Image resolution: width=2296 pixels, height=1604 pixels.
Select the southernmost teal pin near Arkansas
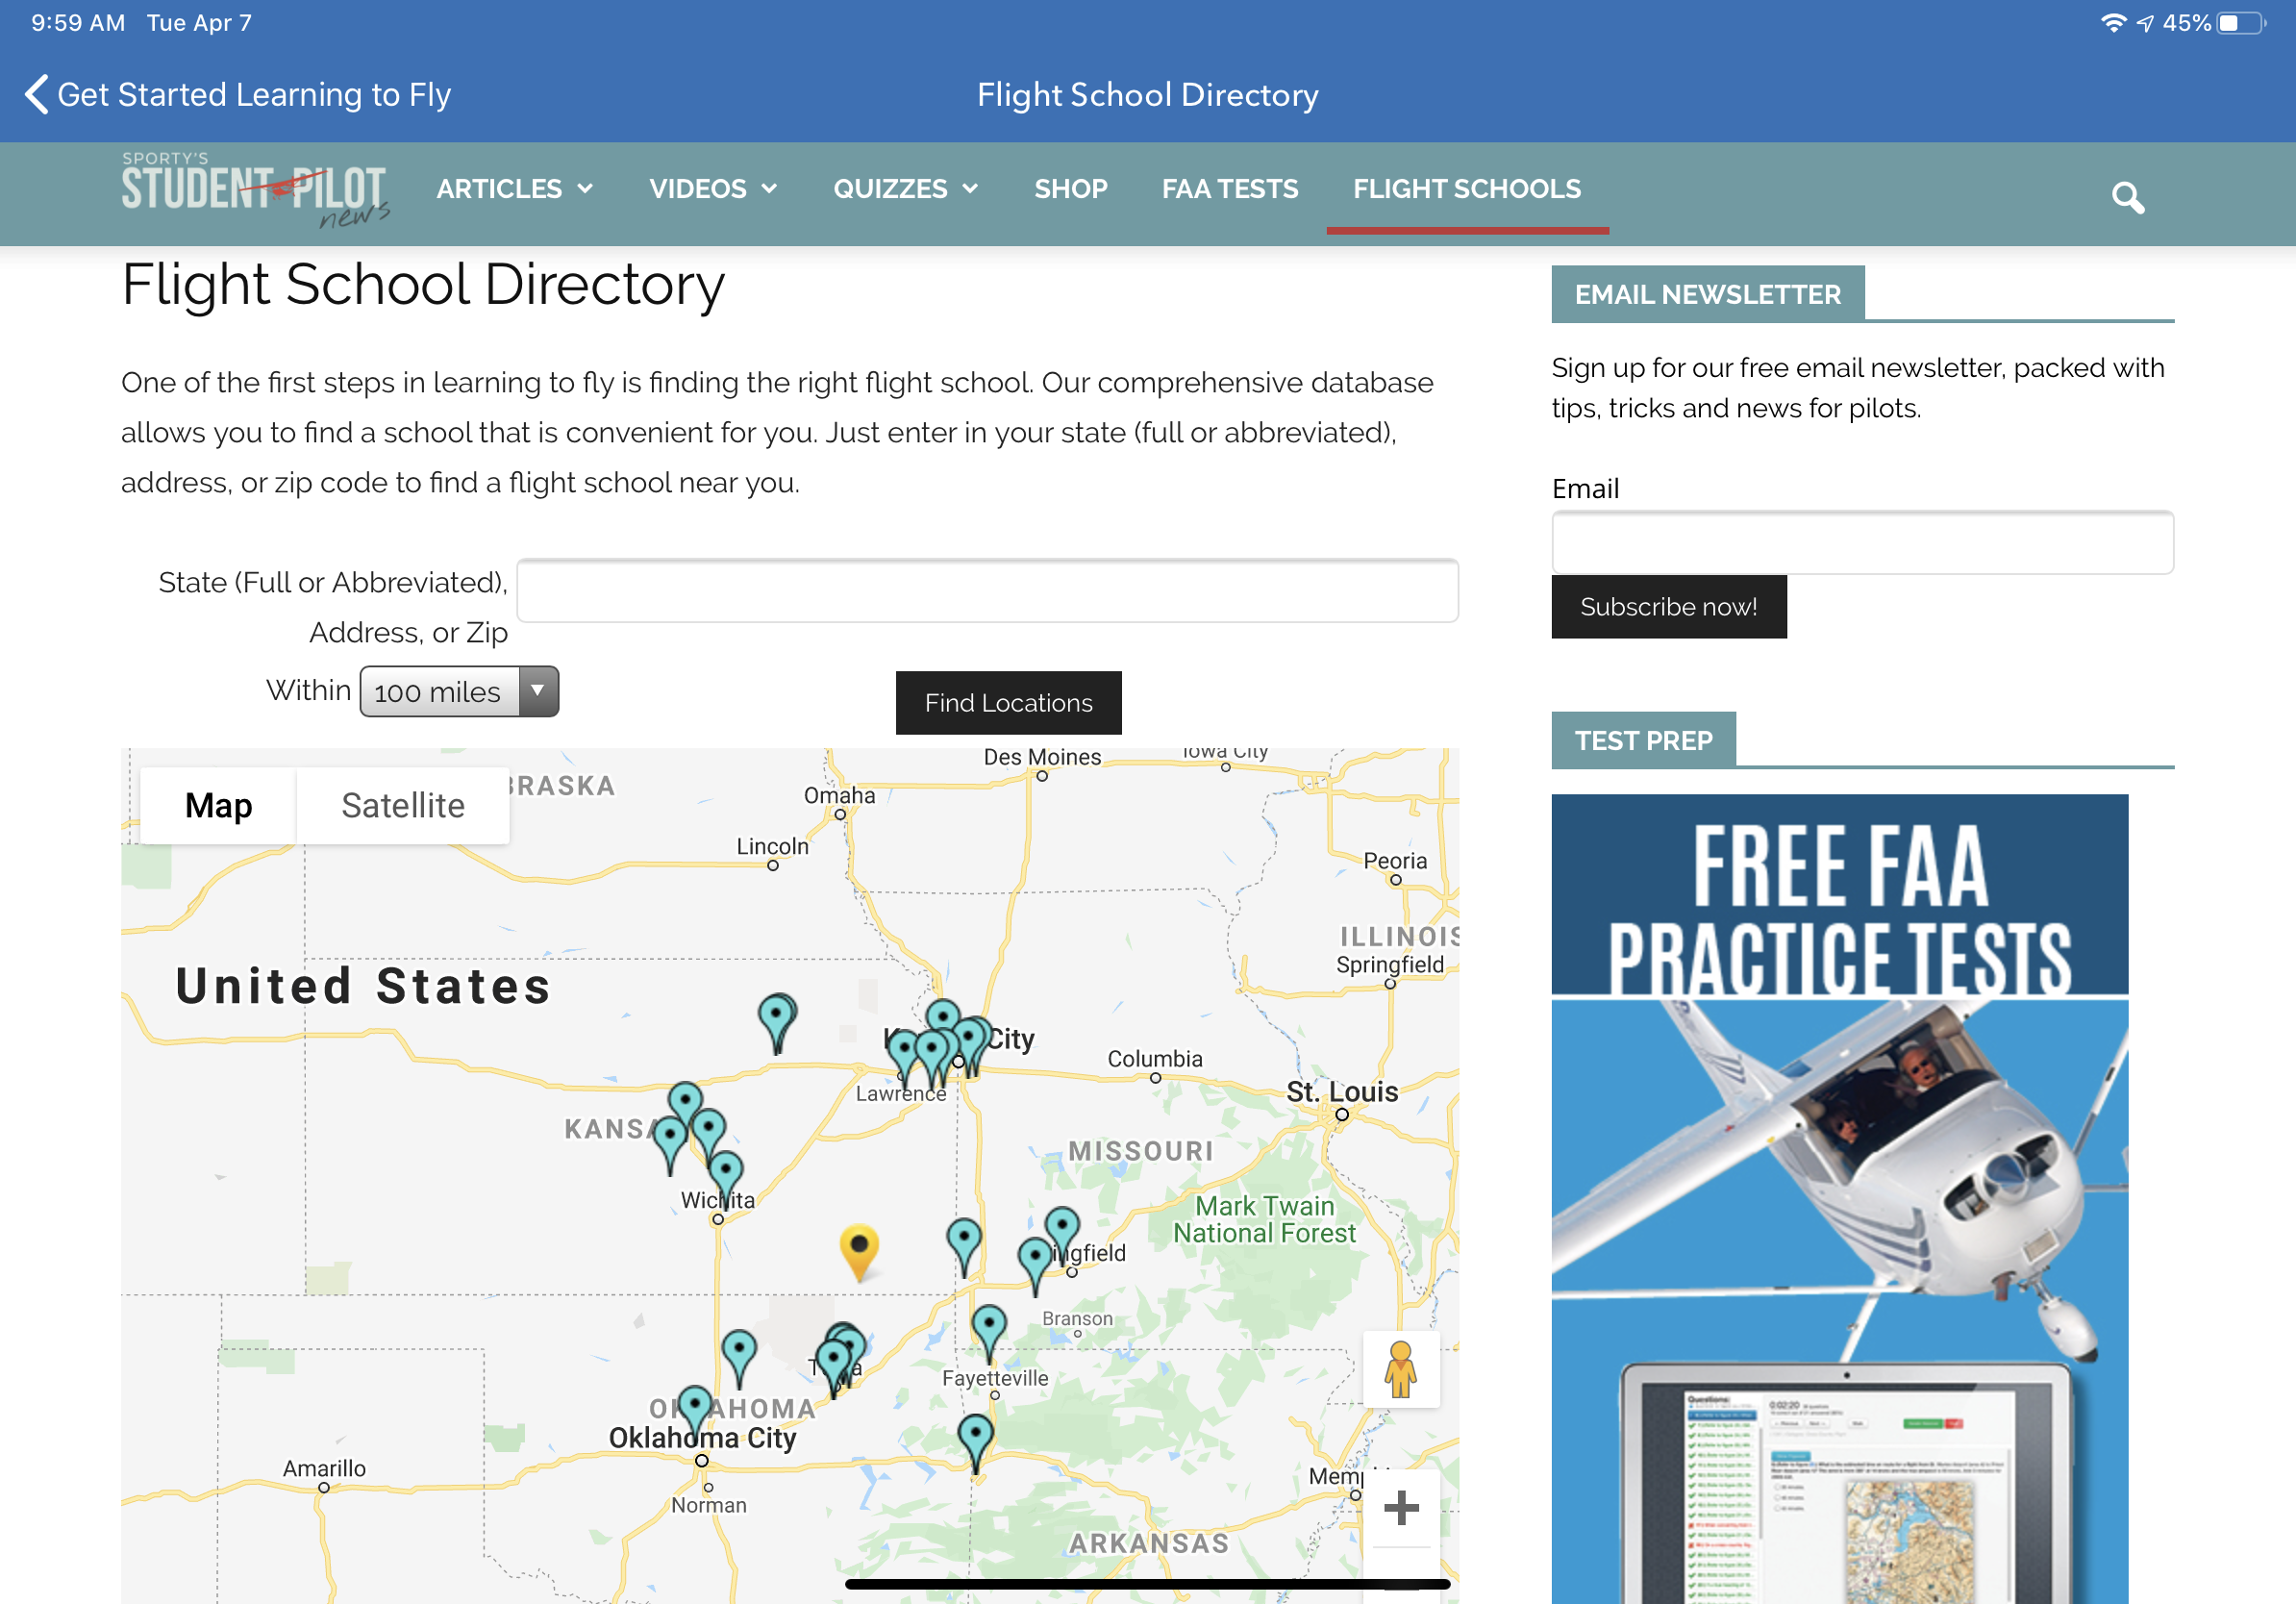click(x=975, y=1444)
